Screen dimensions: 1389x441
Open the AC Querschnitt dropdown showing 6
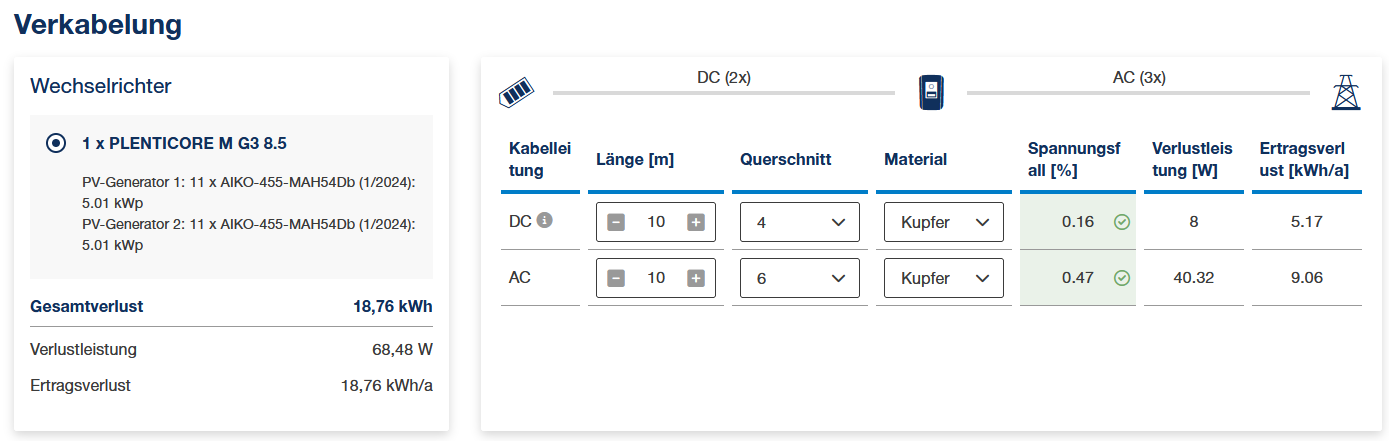800,278
